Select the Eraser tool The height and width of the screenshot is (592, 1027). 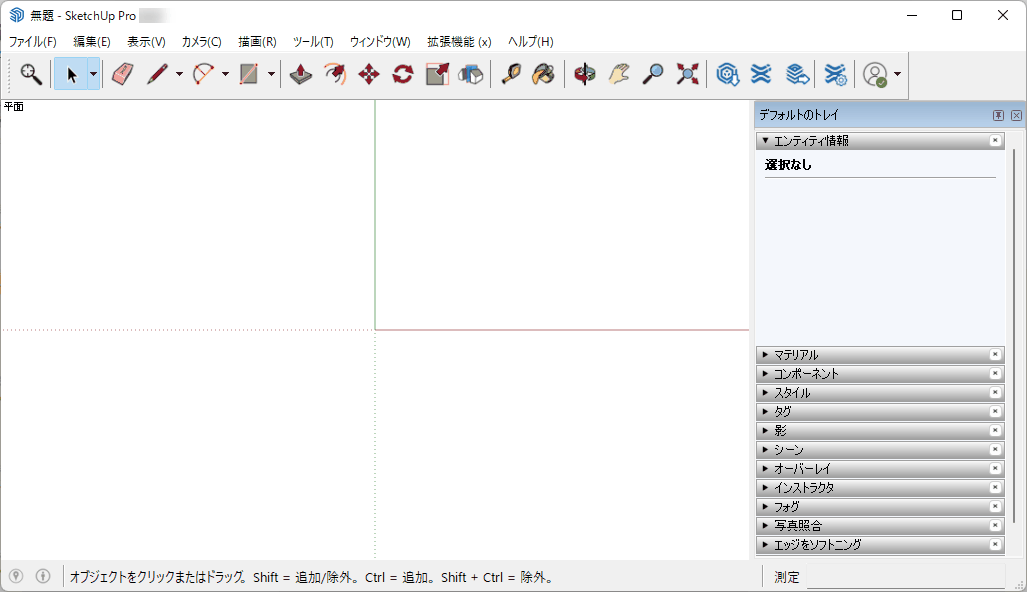point(123,74)
